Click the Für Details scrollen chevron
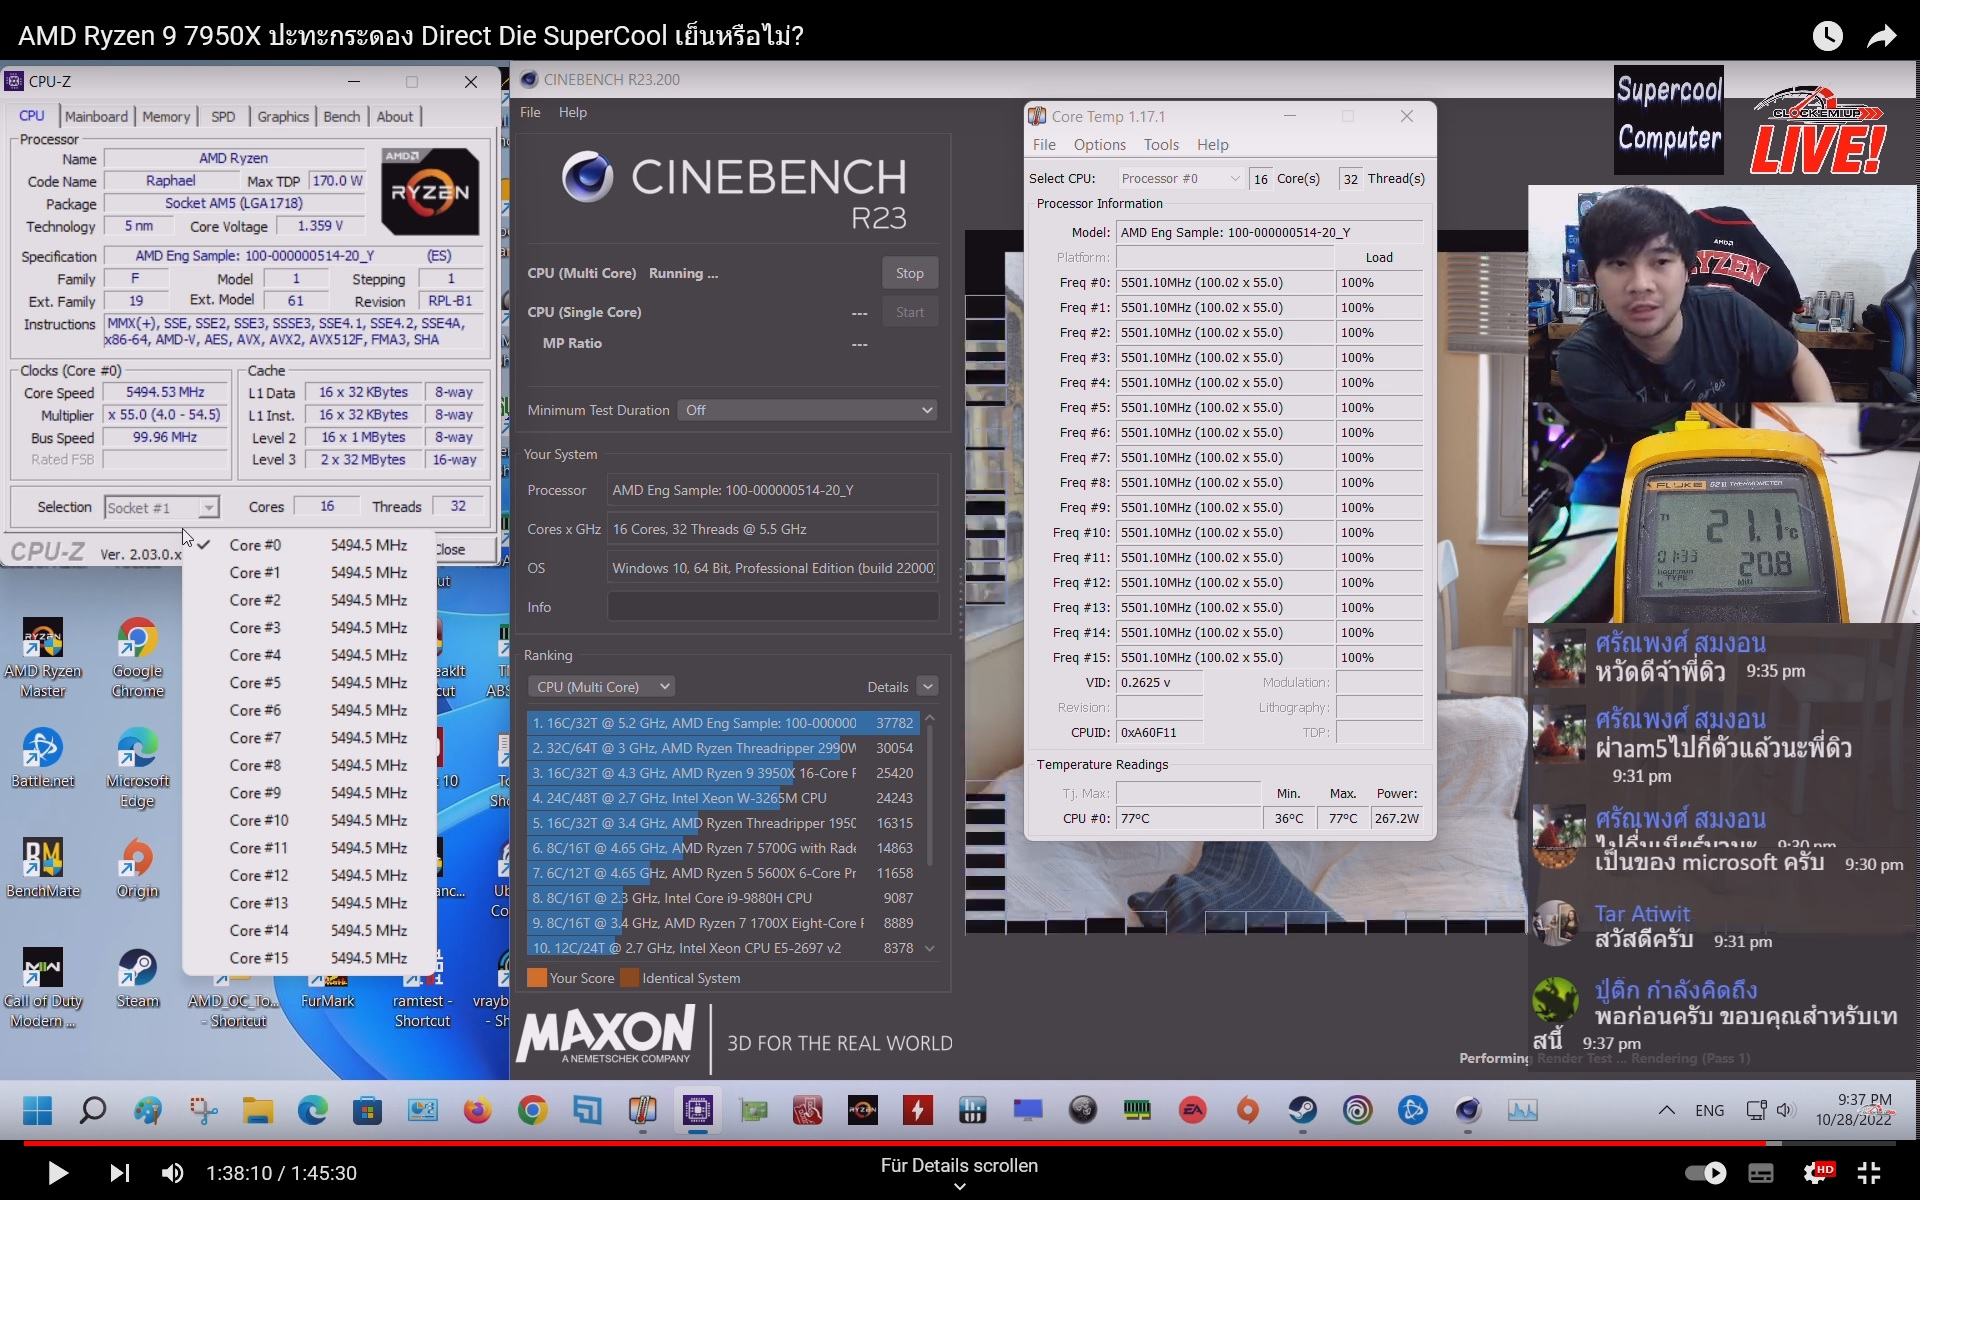The width and height of the screenshot is (1973, 1323). click(959, 1187)
